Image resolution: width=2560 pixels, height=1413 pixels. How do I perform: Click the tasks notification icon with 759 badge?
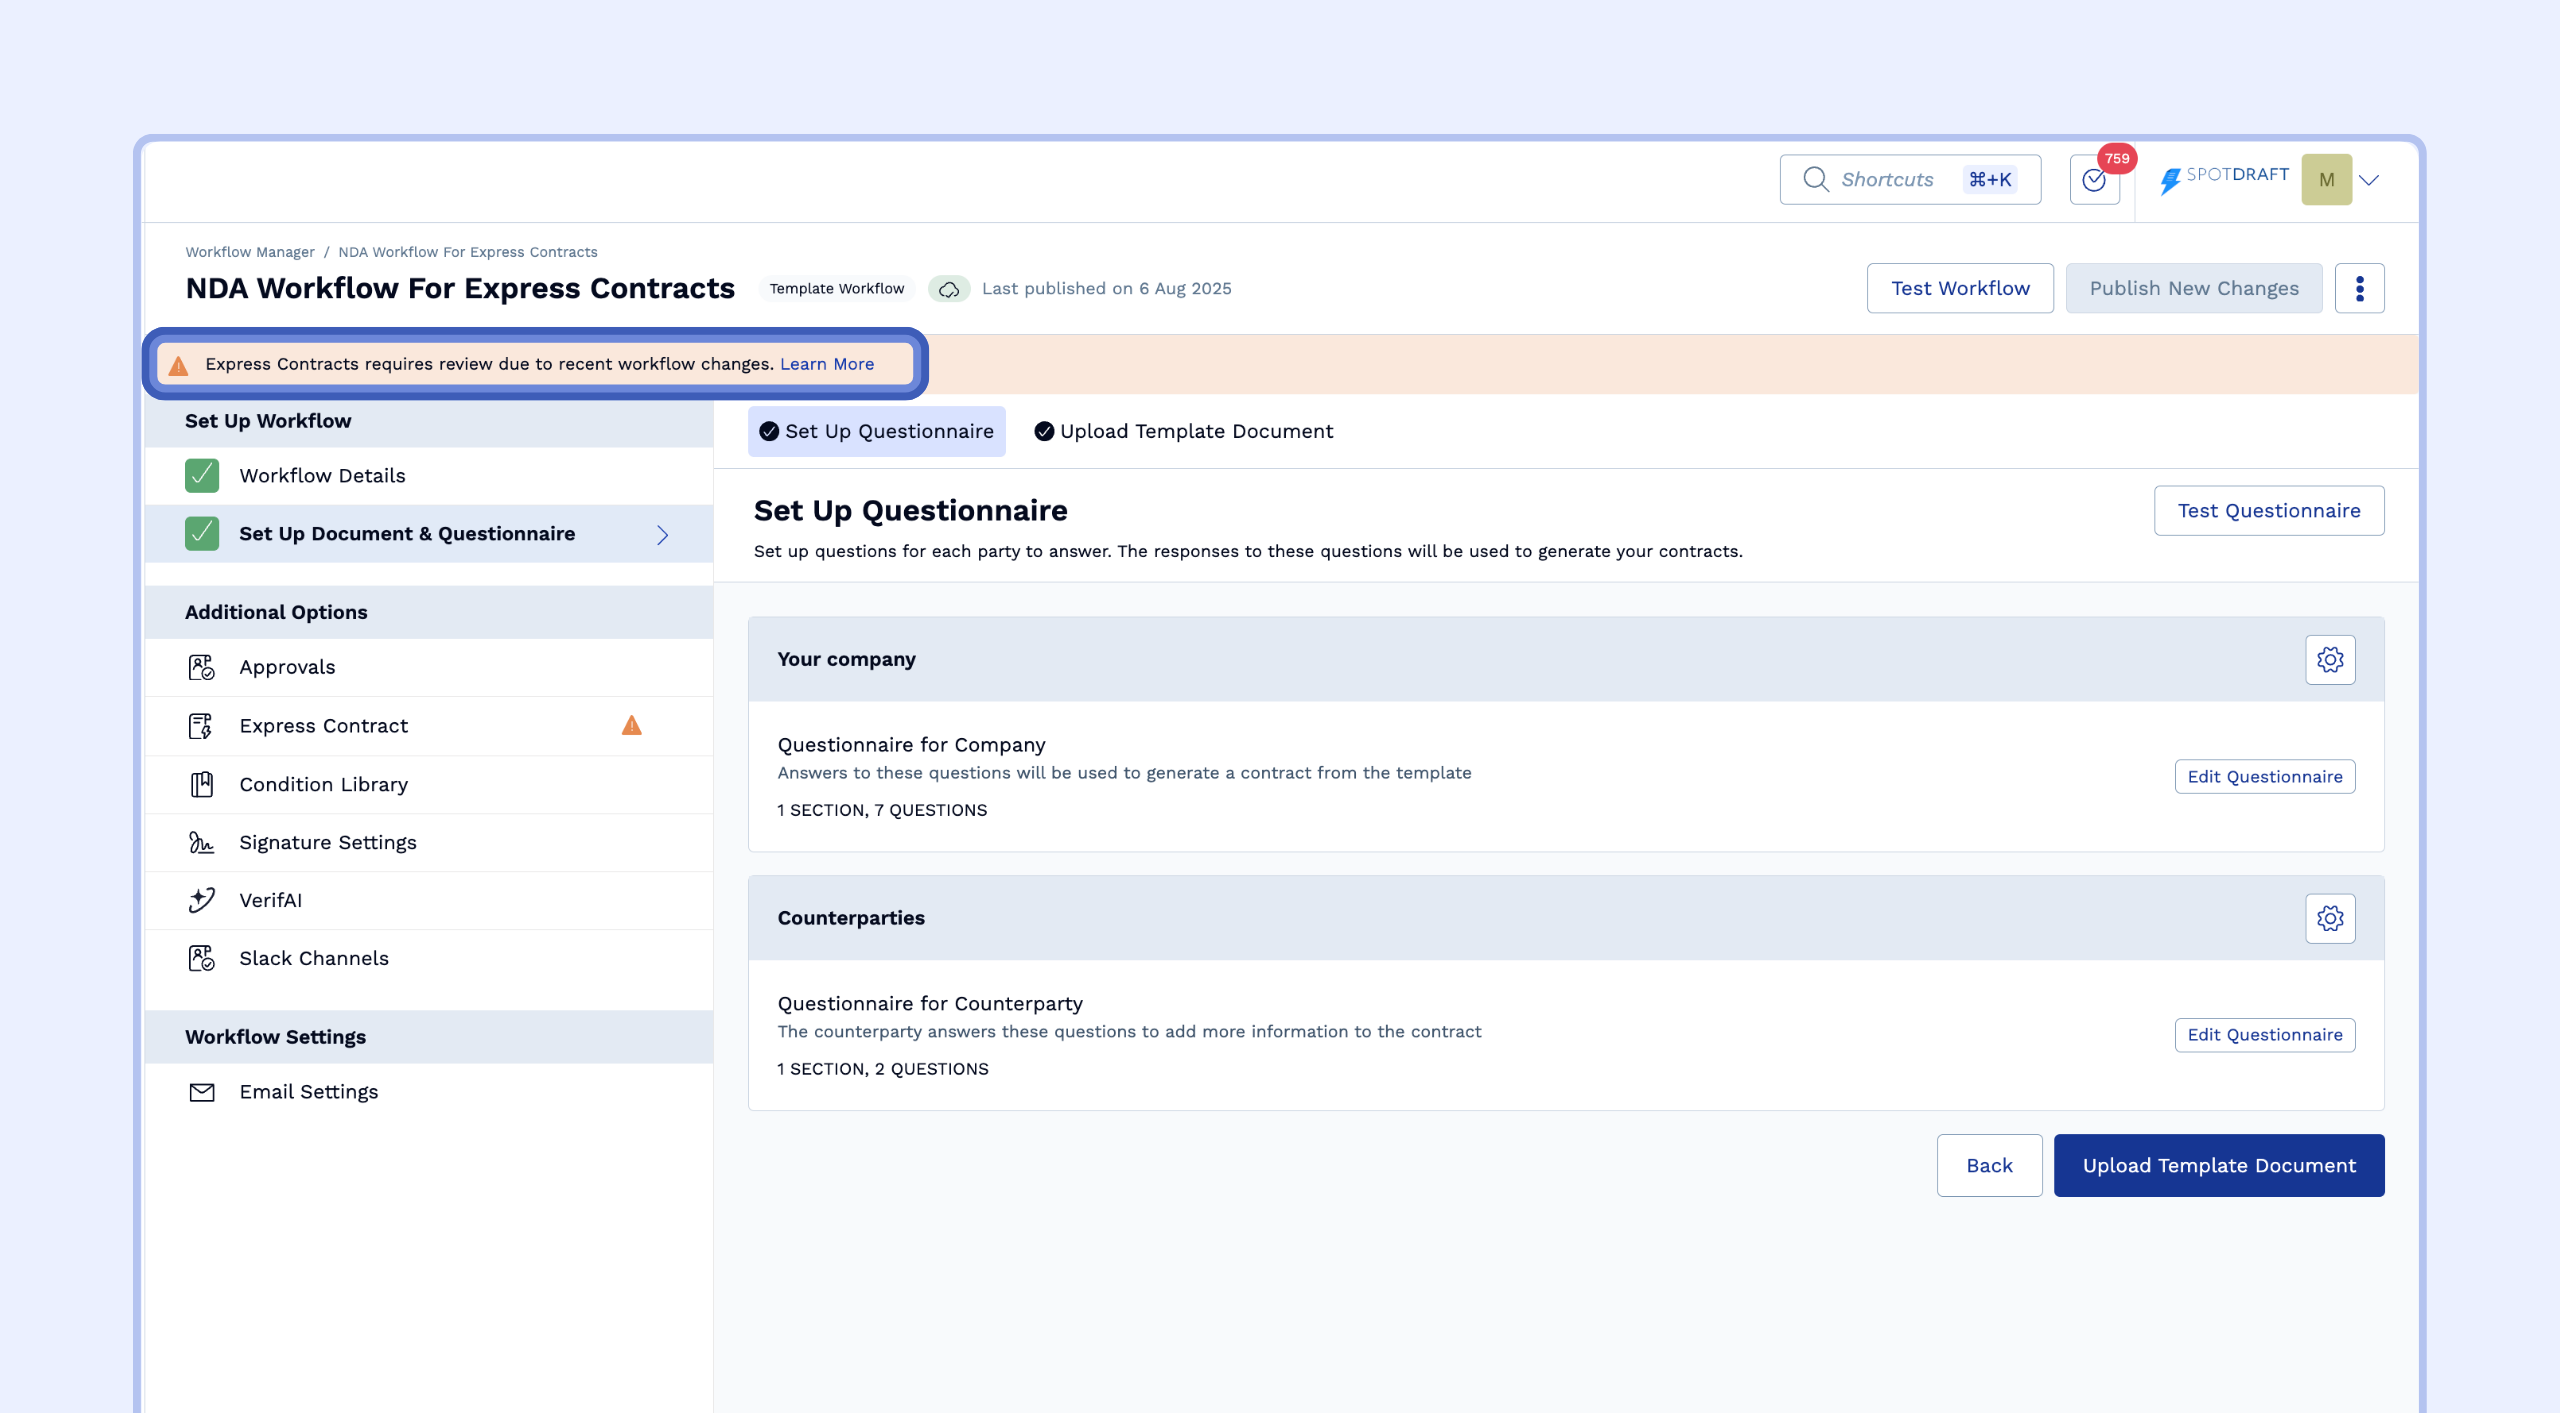[2094, 180]
